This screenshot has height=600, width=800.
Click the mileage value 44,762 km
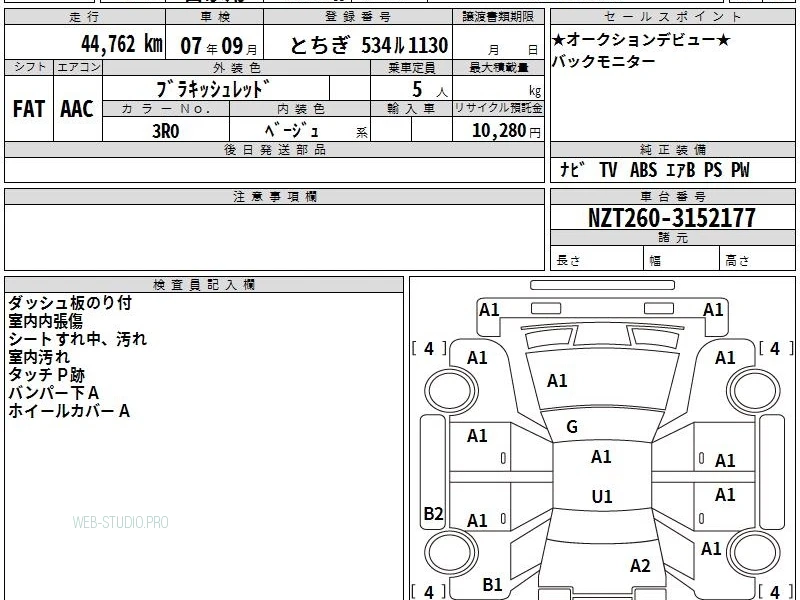click(x=122, y=44)
